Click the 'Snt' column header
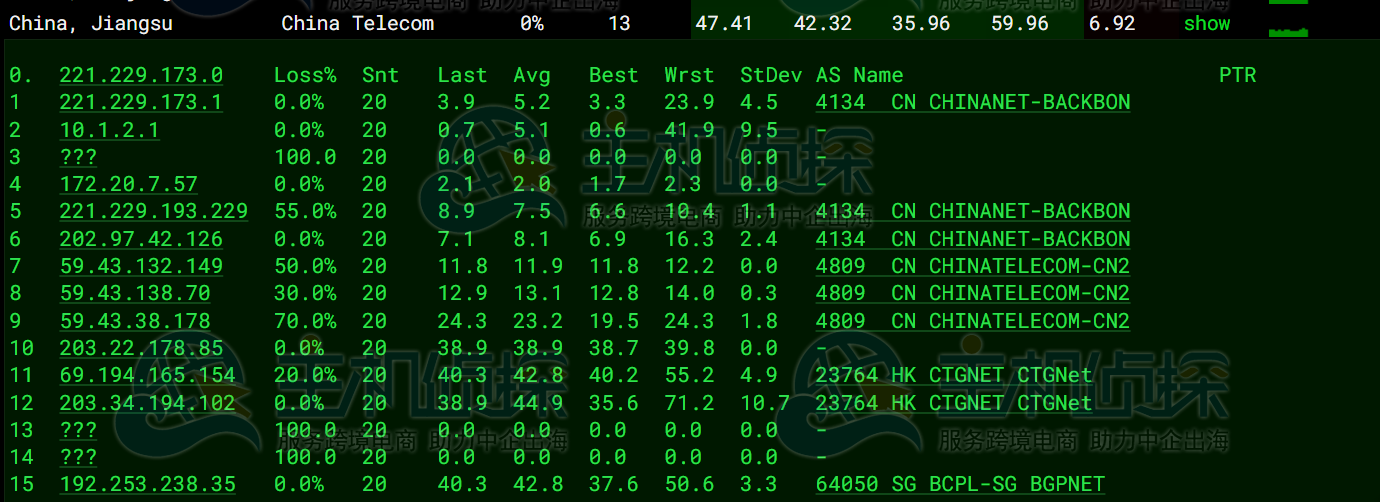The width and height of the screenshot is (1380, 502). pos(380,75)
